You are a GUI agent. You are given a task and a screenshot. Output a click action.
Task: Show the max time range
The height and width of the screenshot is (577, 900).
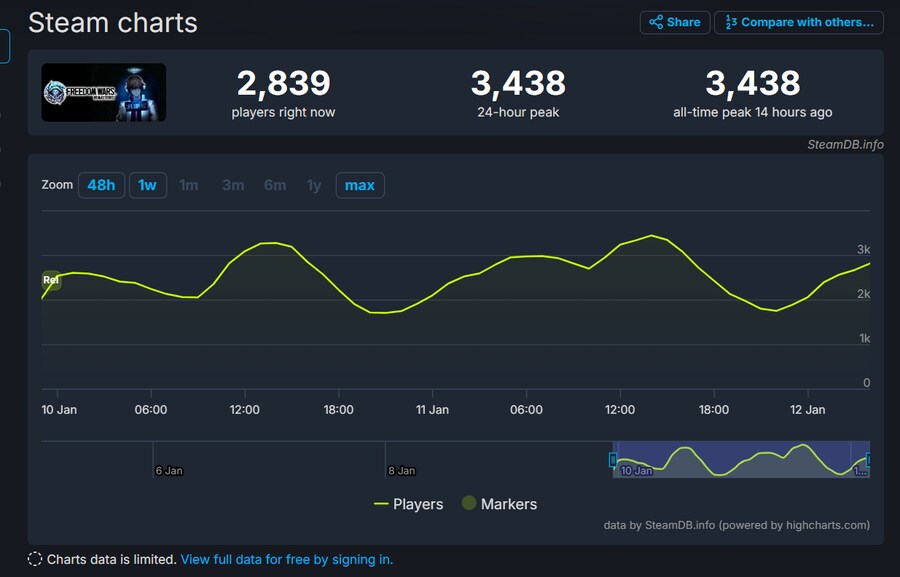(x=360, y=185)
